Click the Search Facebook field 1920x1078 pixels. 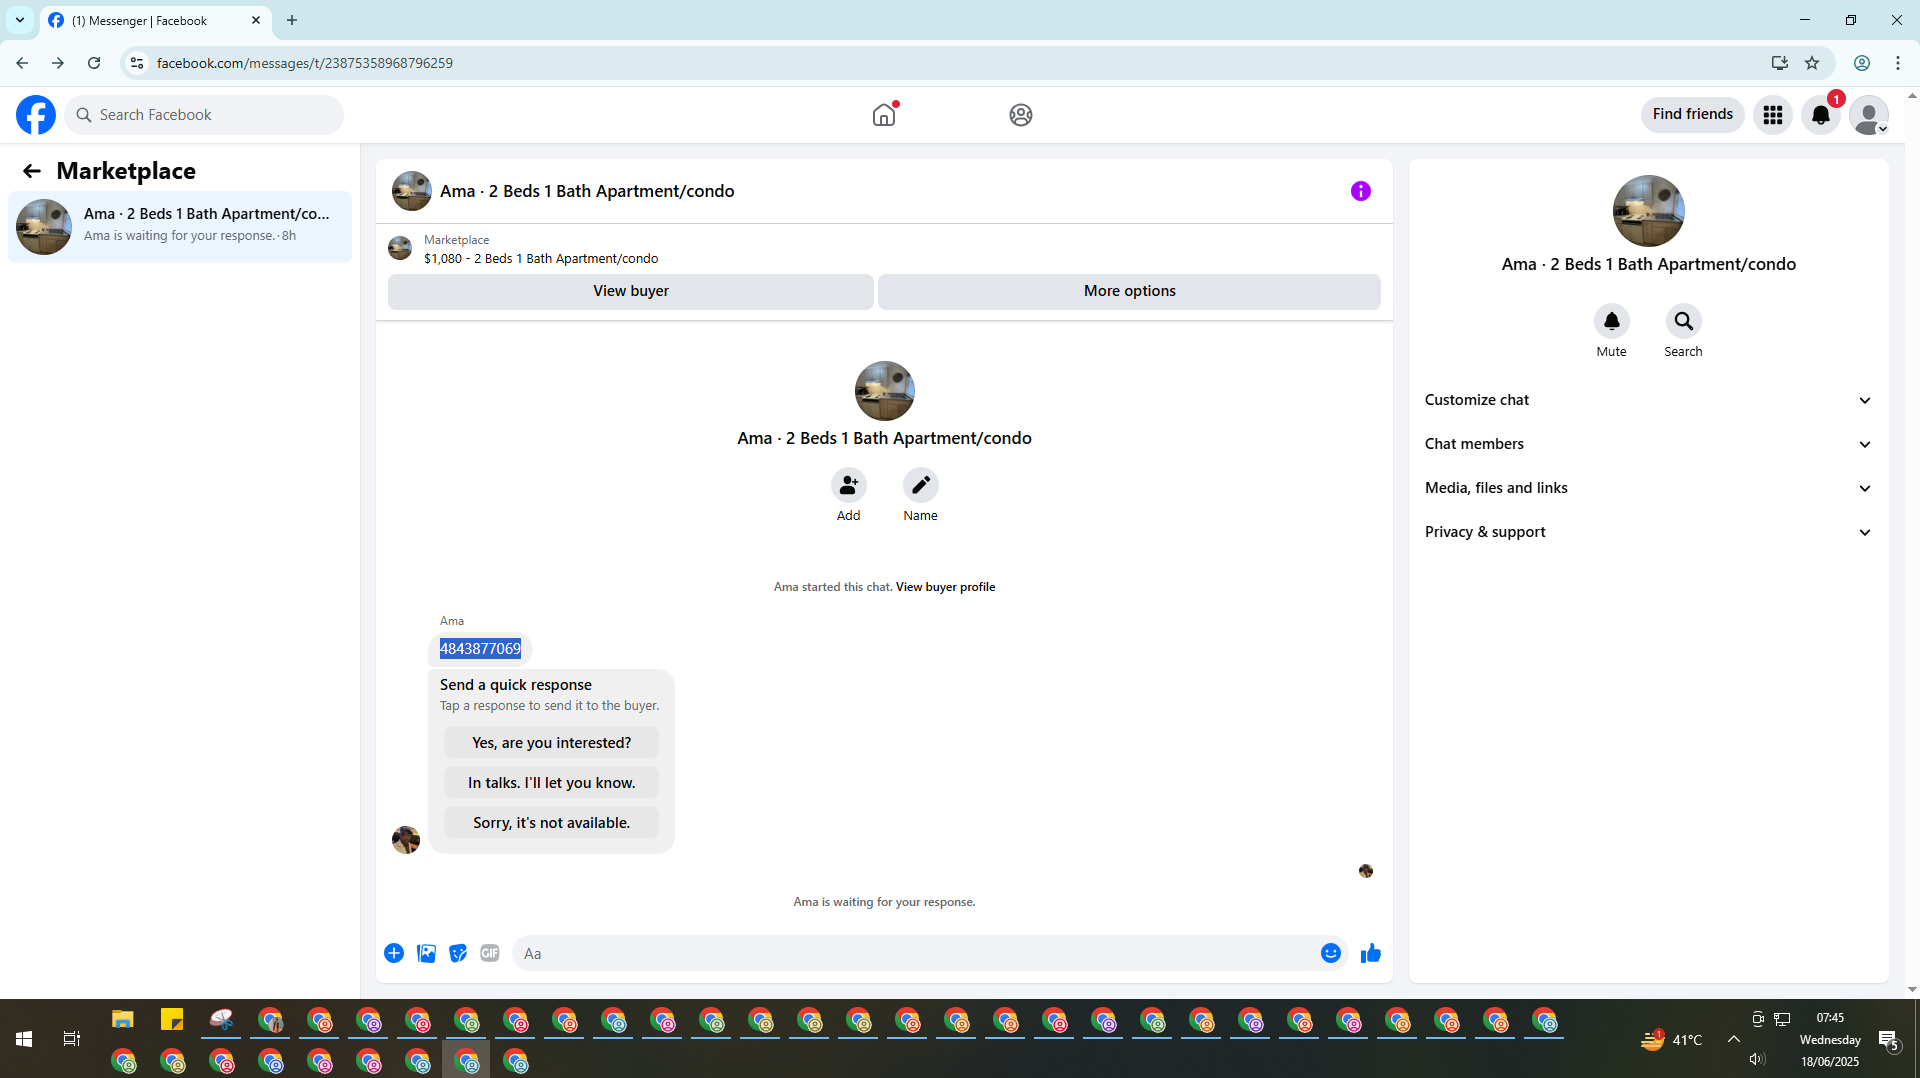click(204, 115)
